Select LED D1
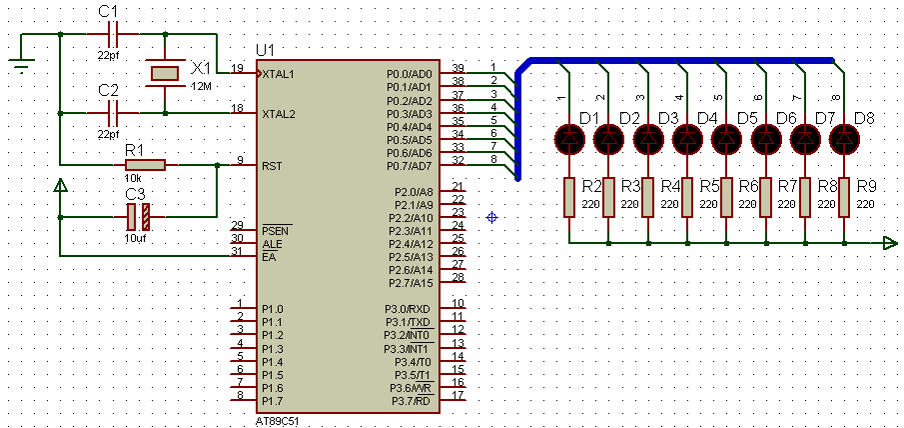 point(569,138)
